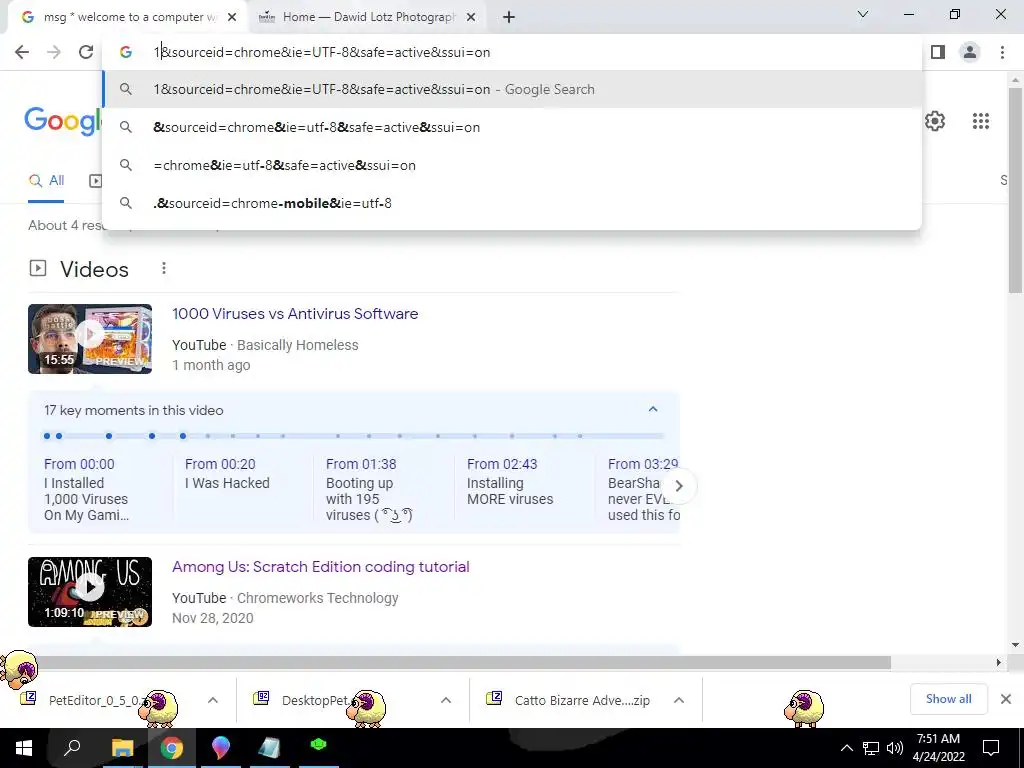The image size is (1024, 768).
Task: Click the Google logo
Action: tap(63, 121)
